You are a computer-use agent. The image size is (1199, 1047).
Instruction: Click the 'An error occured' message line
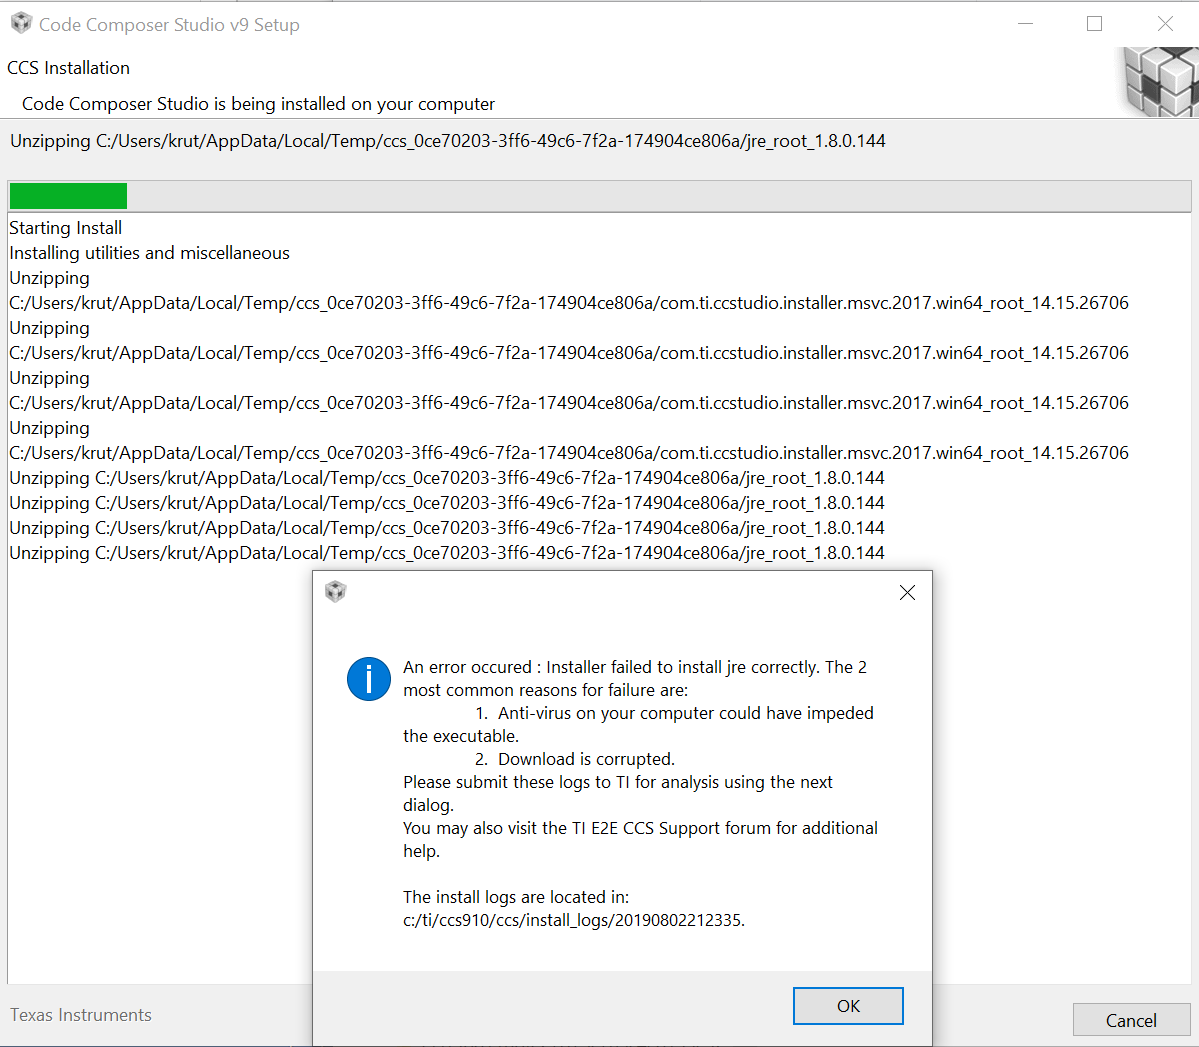(x=635, y=667)
